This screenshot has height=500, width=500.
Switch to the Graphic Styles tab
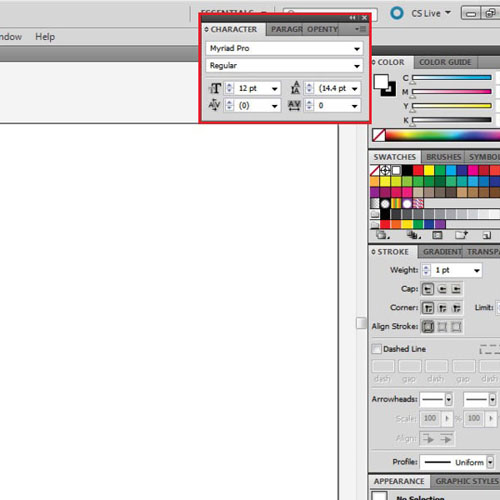pos(466,481)
